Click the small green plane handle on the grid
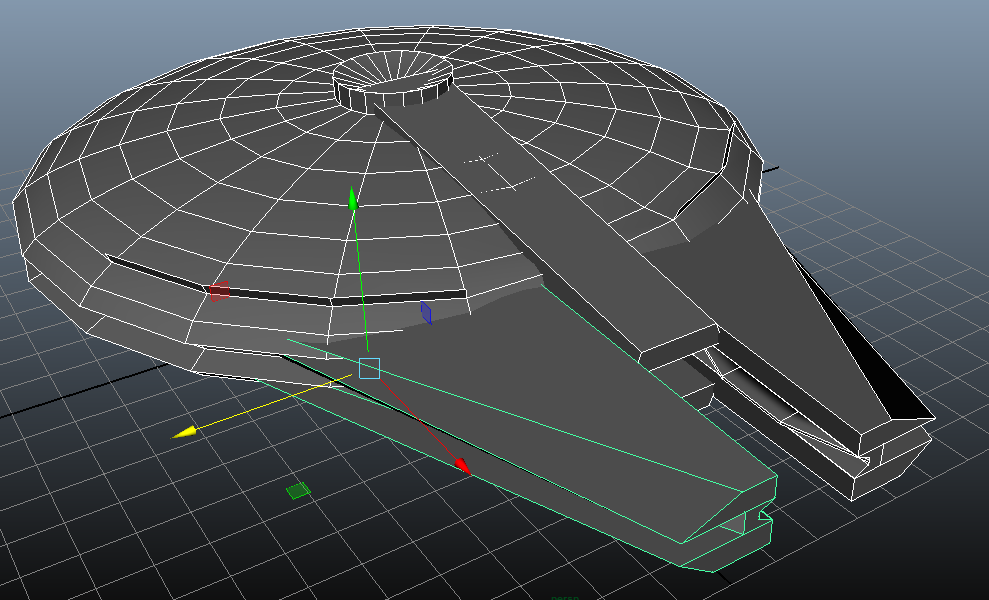 click(298, 490)
